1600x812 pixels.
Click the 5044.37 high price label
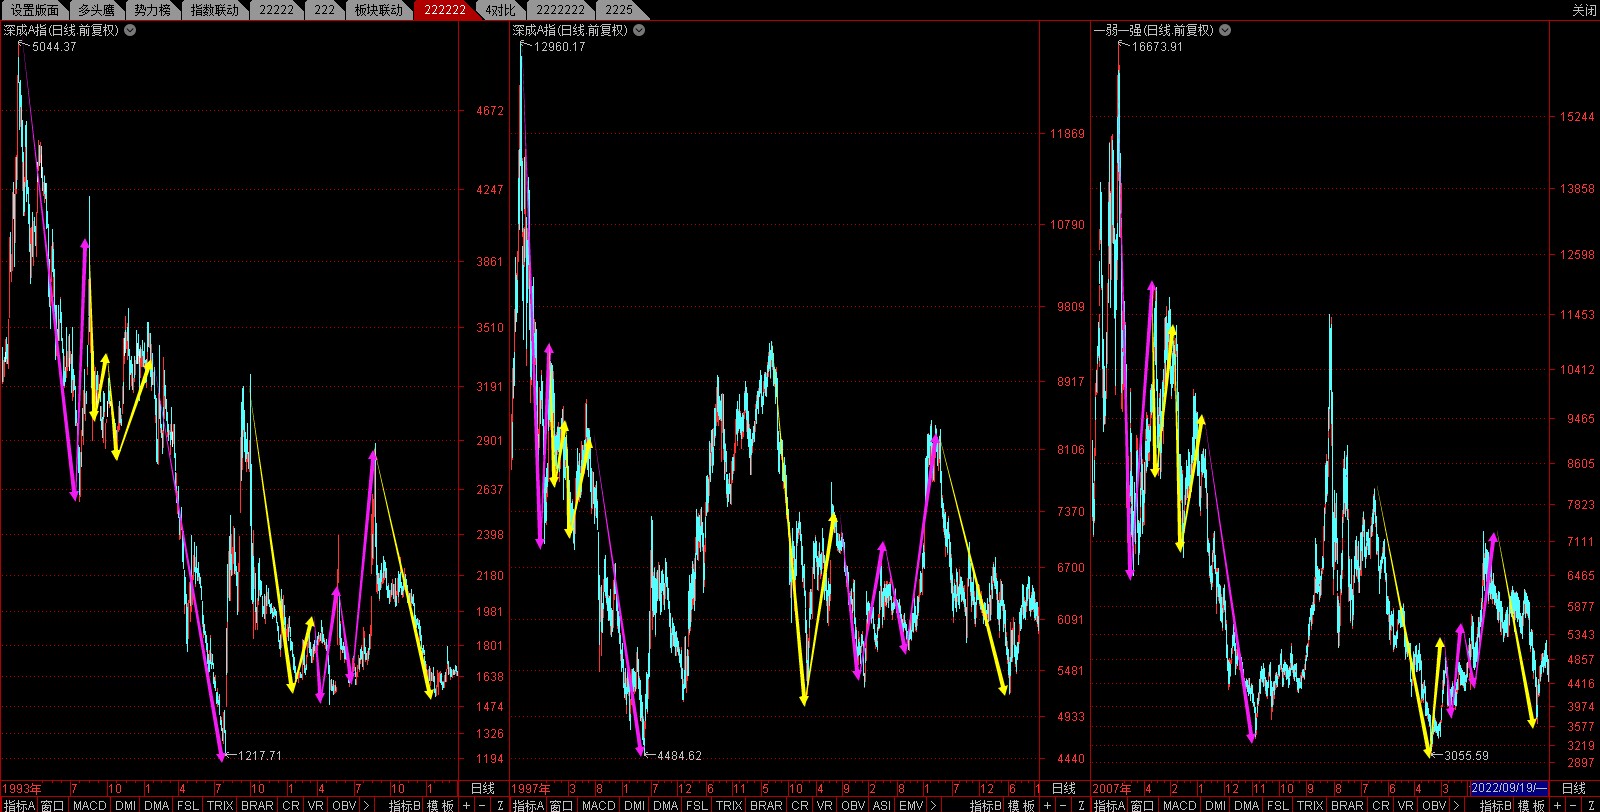(x=54, y=47)
